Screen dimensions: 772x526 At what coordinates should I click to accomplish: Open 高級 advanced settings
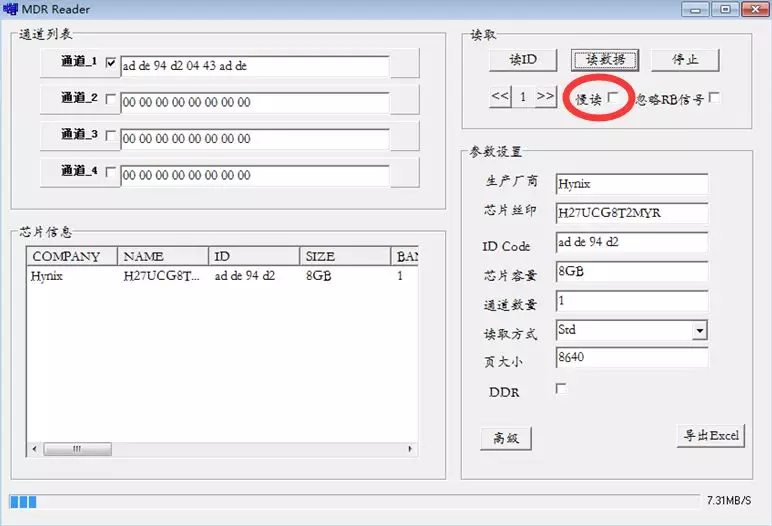click(x=506, y=438)
